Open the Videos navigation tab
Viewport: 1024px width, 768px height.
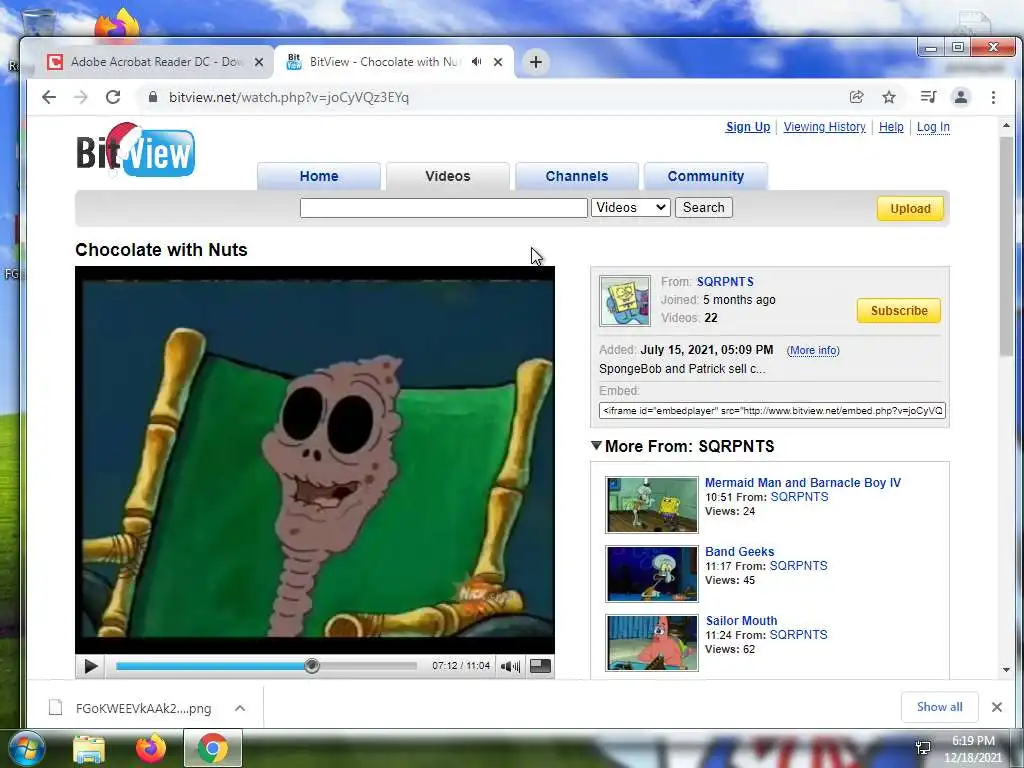tap(447, 176)
